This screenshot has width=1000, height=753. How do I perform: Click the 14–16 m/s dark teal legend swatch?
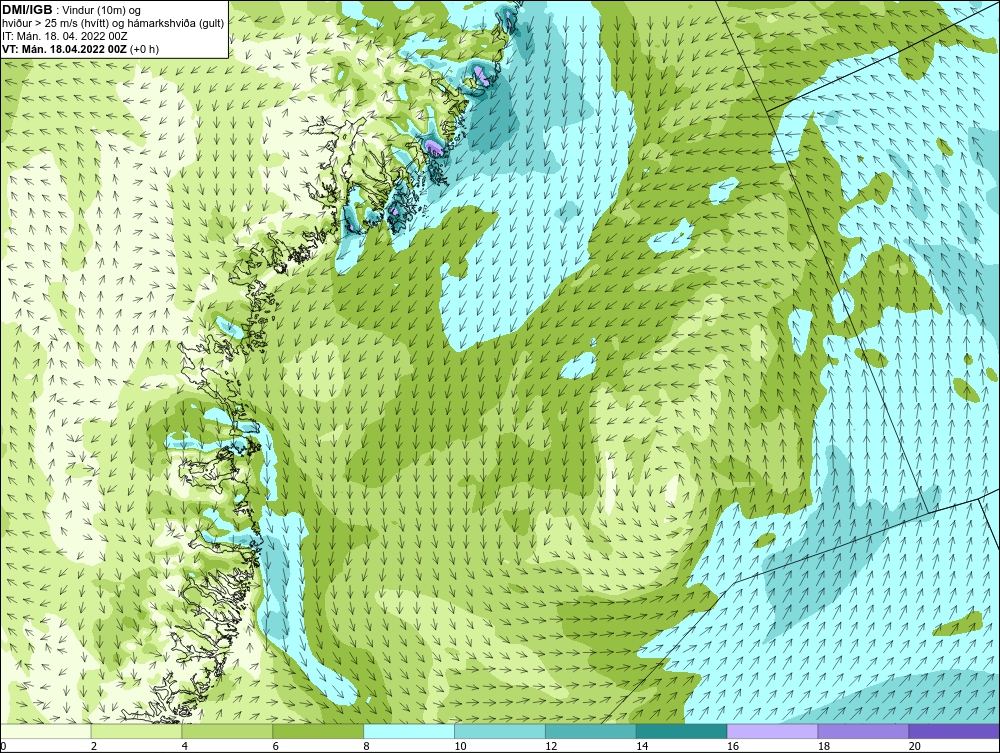(x=681, y=731)
